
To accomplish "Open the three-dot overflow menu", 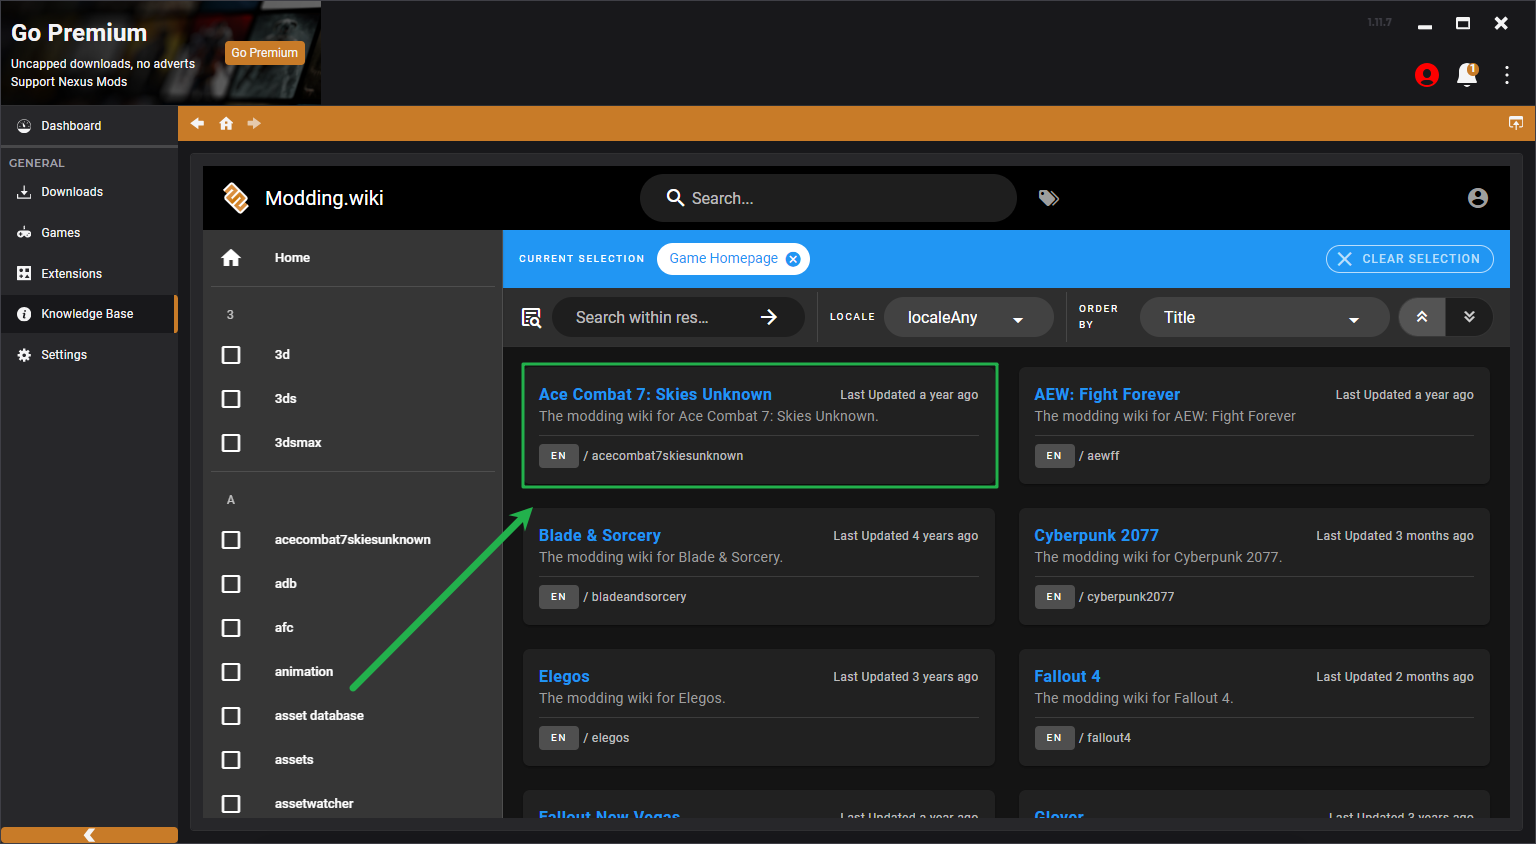I will [x=1506, y=75].
